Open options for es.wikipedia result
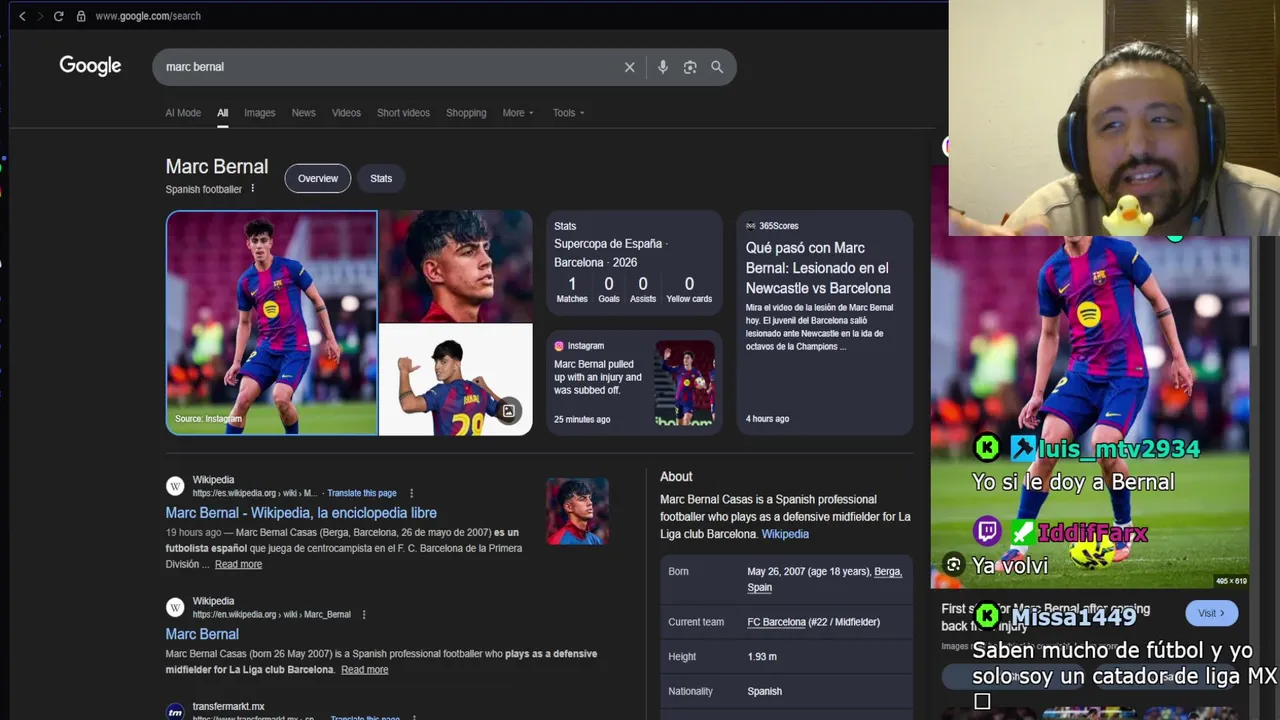The width and height of the screenshot is (1280, 720). (x=411, y=493)
